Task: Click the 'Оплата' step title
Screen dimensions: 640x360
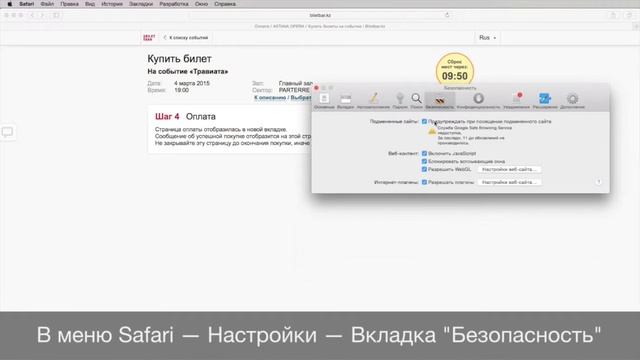Action: (200, 117)
